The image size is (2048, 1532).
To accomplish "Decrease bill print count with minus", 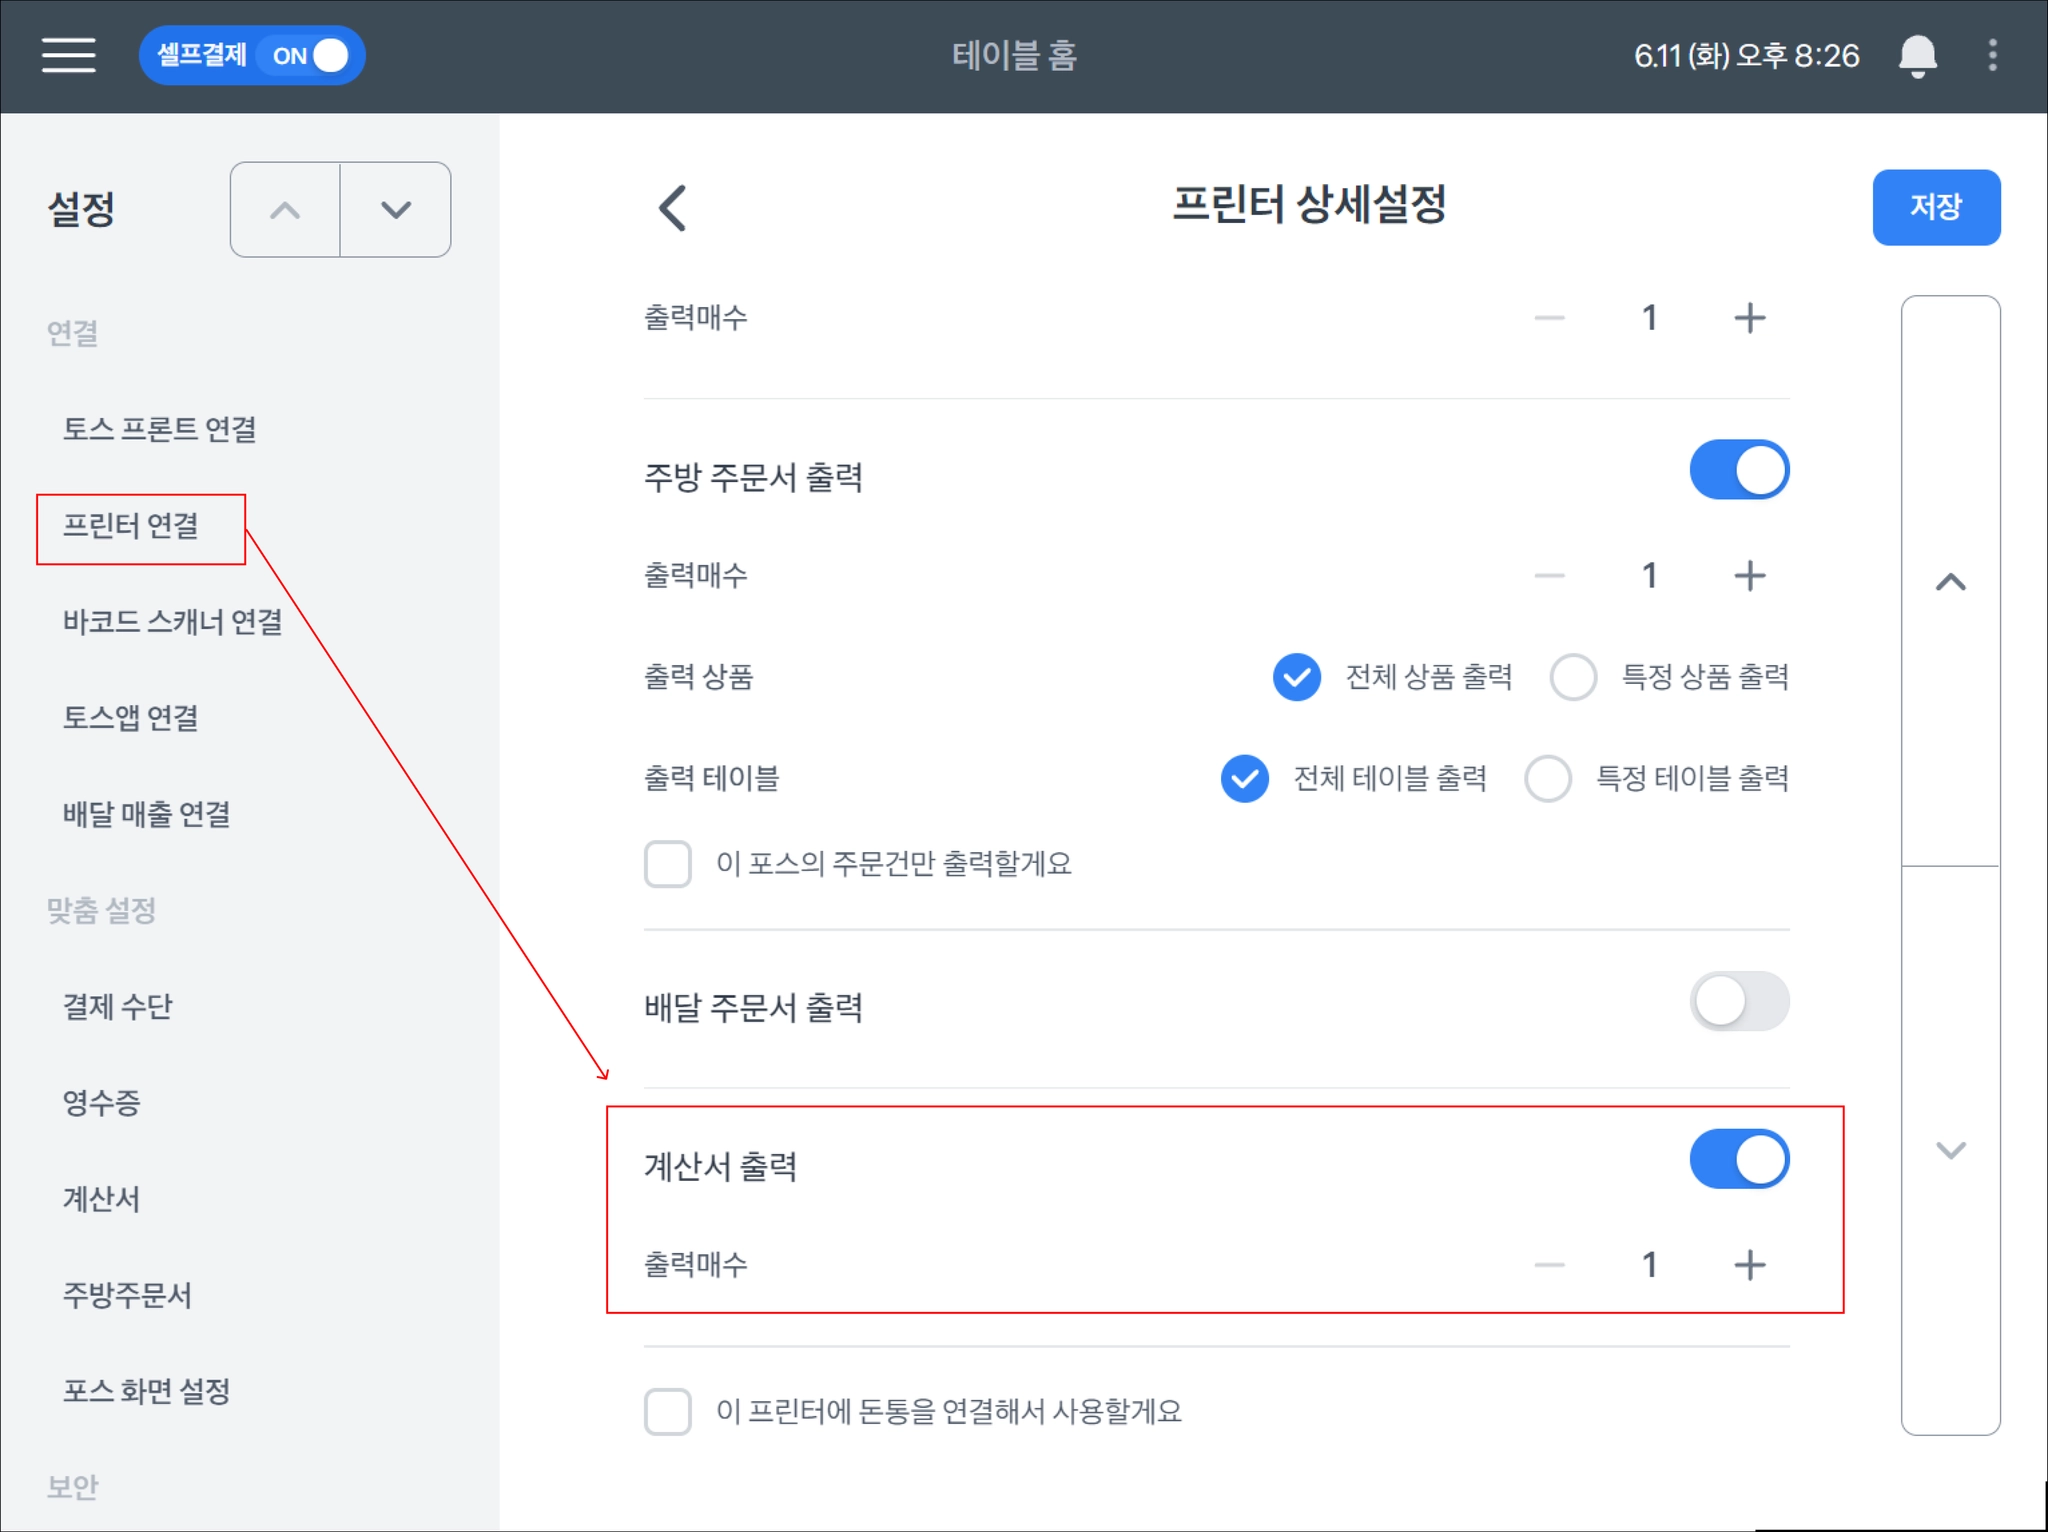I will tap(1549, 1265).
